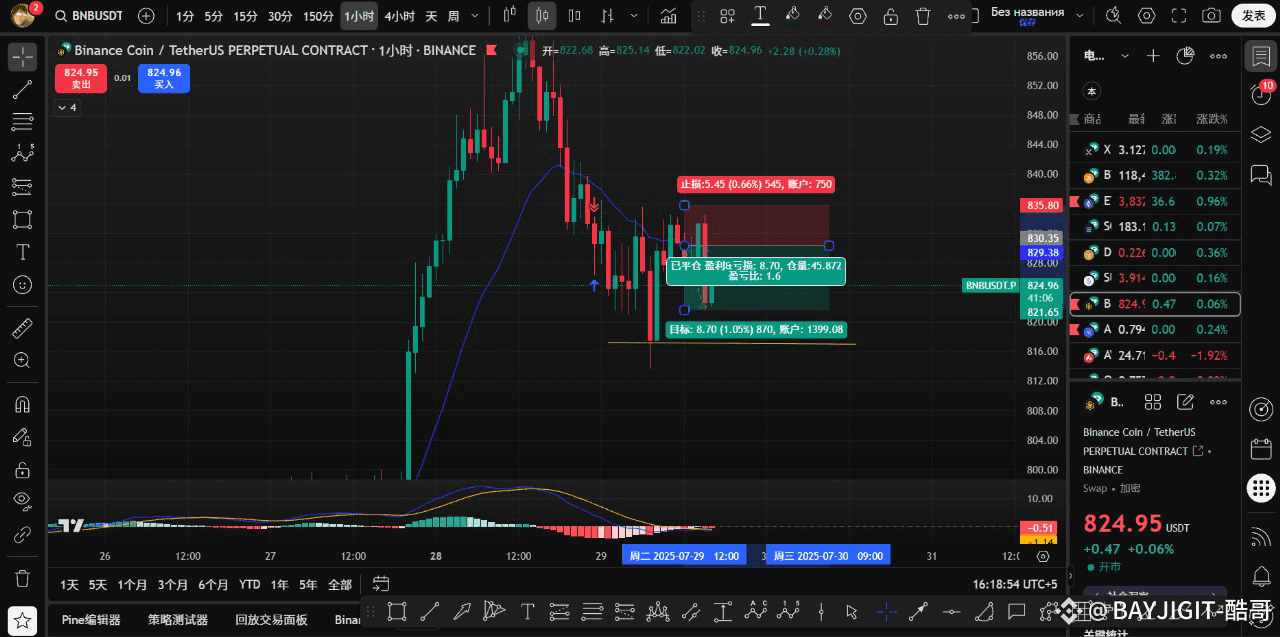Open chart settings hexagon icon
The width and height of the screenshot is (1280, 637).
click(x=1147, y=16)
